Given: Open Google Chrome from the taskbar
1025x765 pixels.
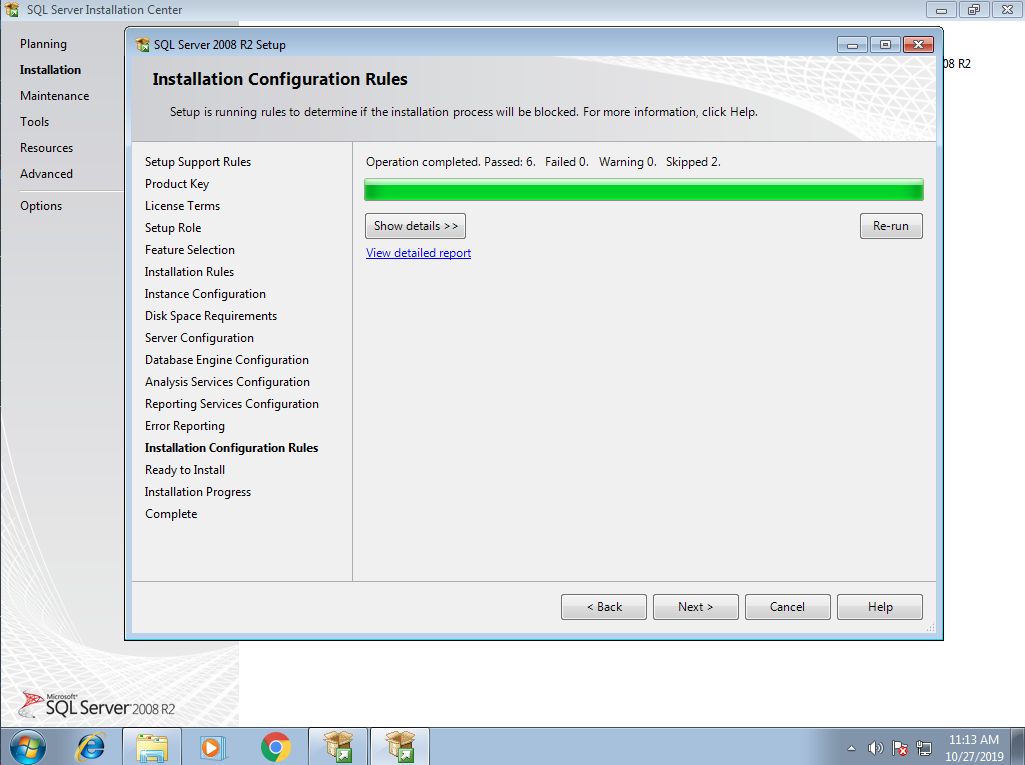Looking at the screenshot, I should (x=276, y=746).
